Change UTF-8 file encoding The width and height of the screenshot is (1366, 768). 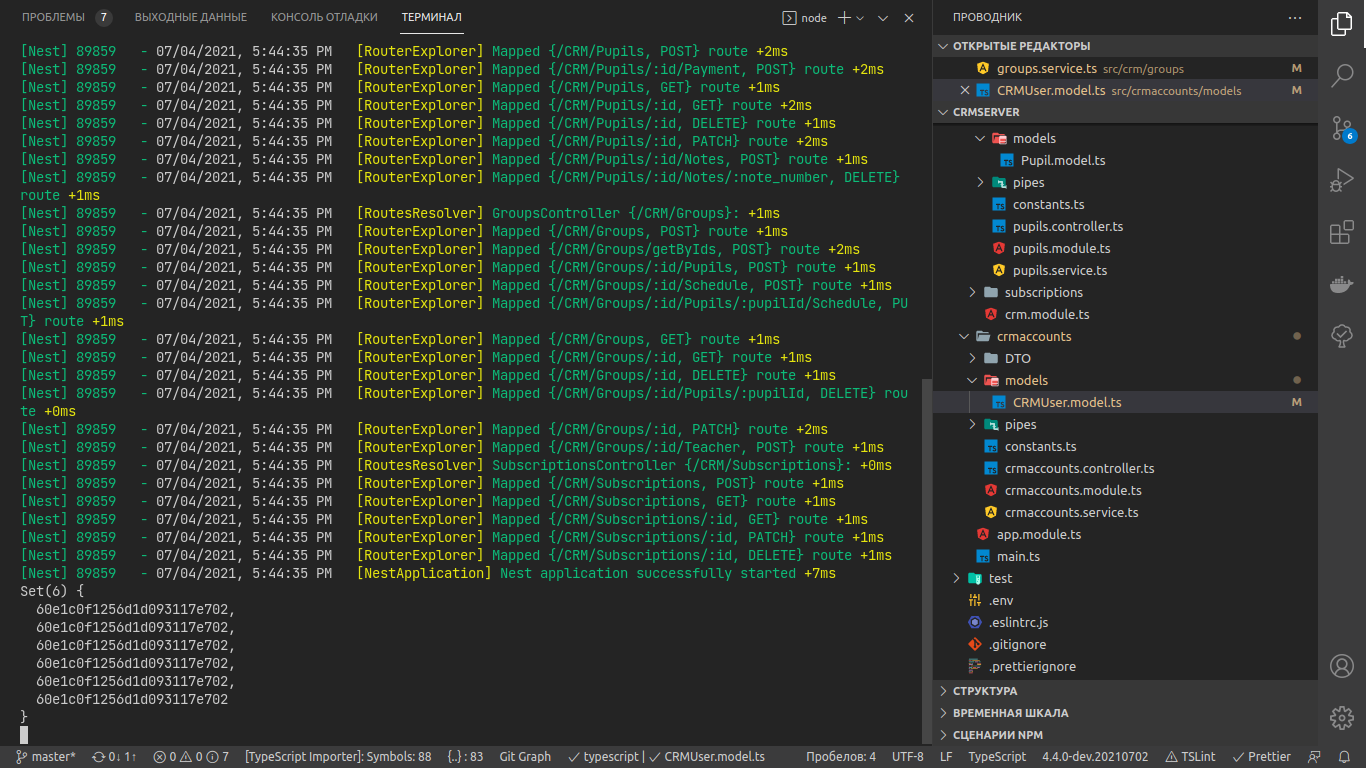(x=908, y=757)
